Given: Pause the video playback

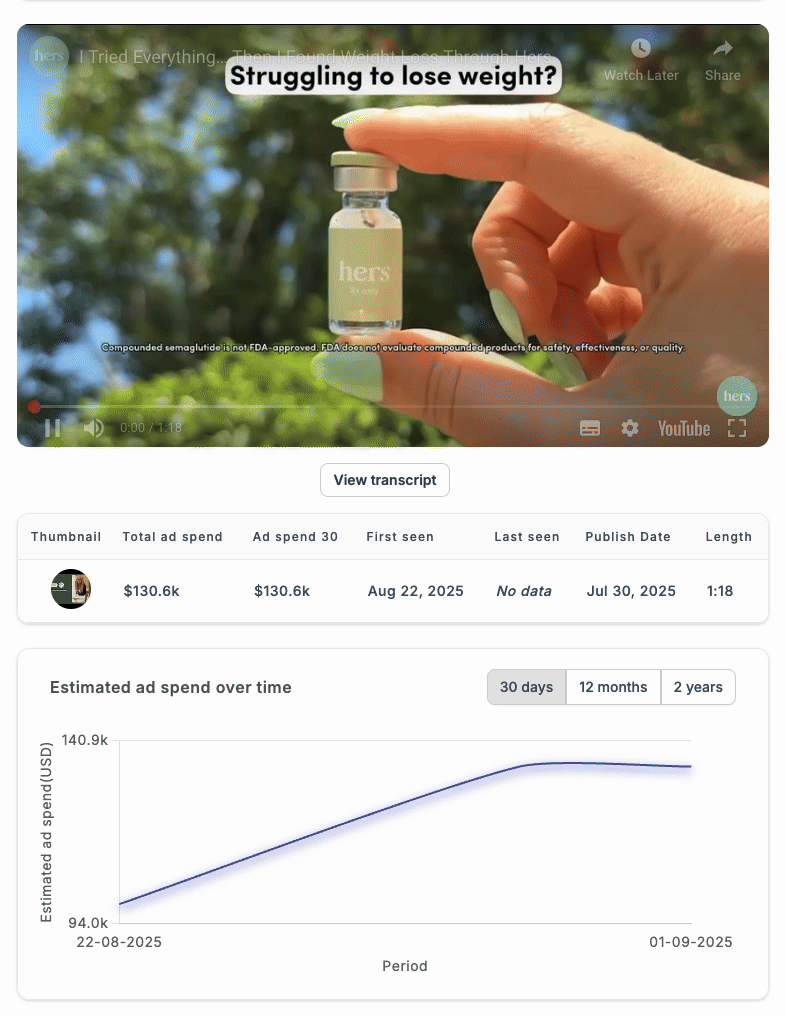Looking at the screenshot, I should (x=52, y=428).
